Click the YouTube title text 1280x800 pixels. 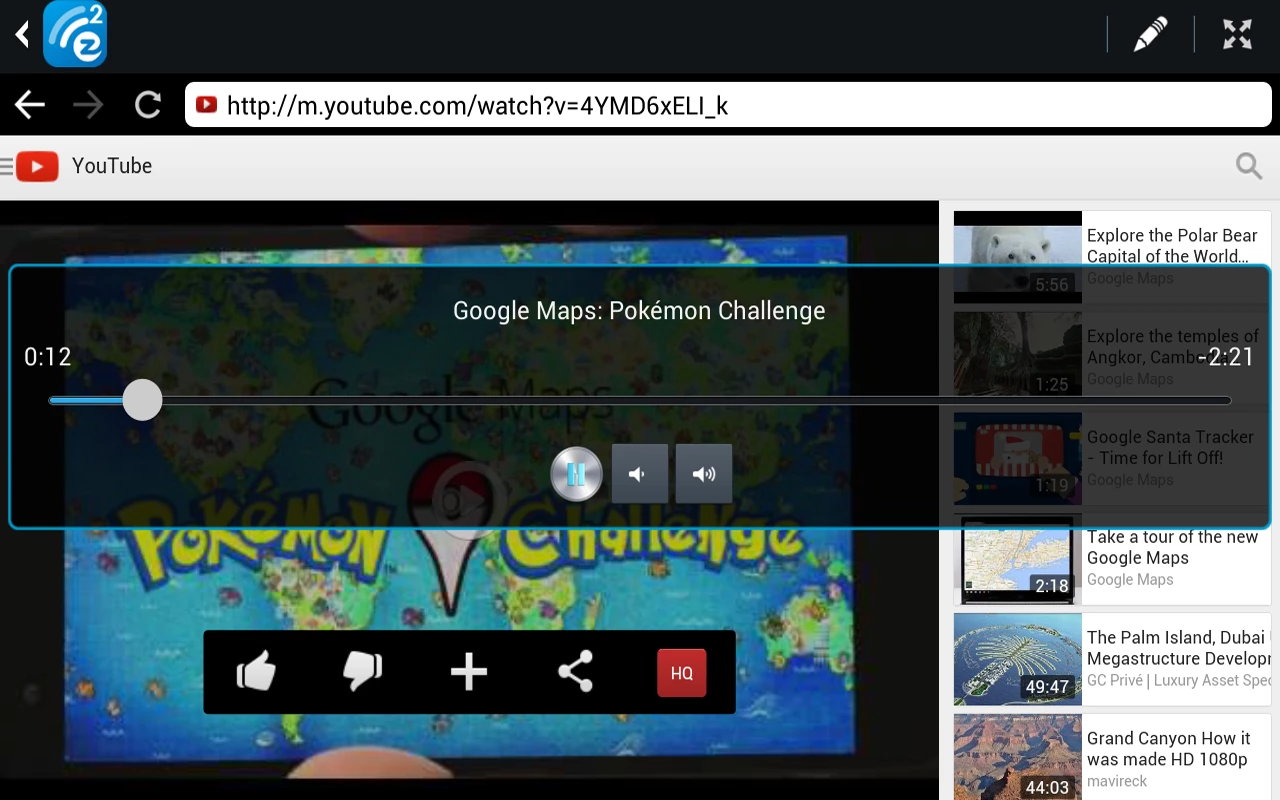pos(112,166)
